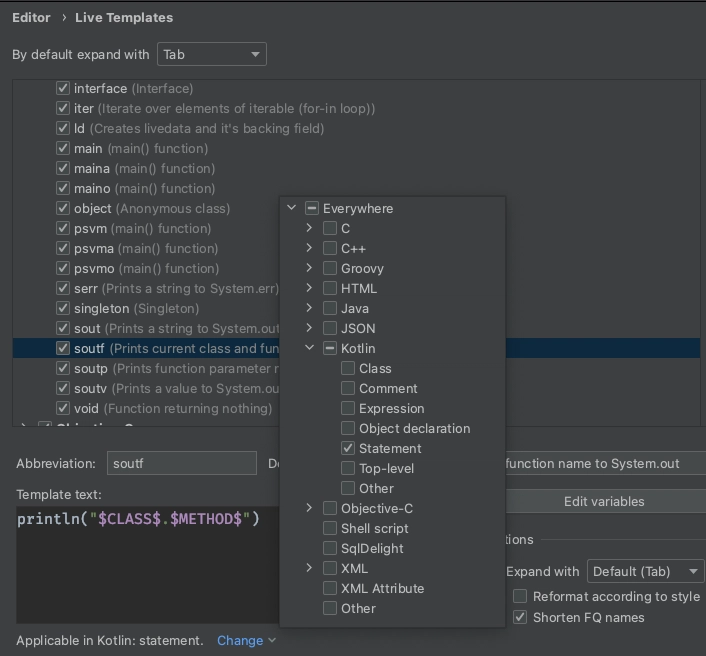This screenshot has width=706, height=656.
Task: Check the Other context under Kotlin
Action: point(348,488)
